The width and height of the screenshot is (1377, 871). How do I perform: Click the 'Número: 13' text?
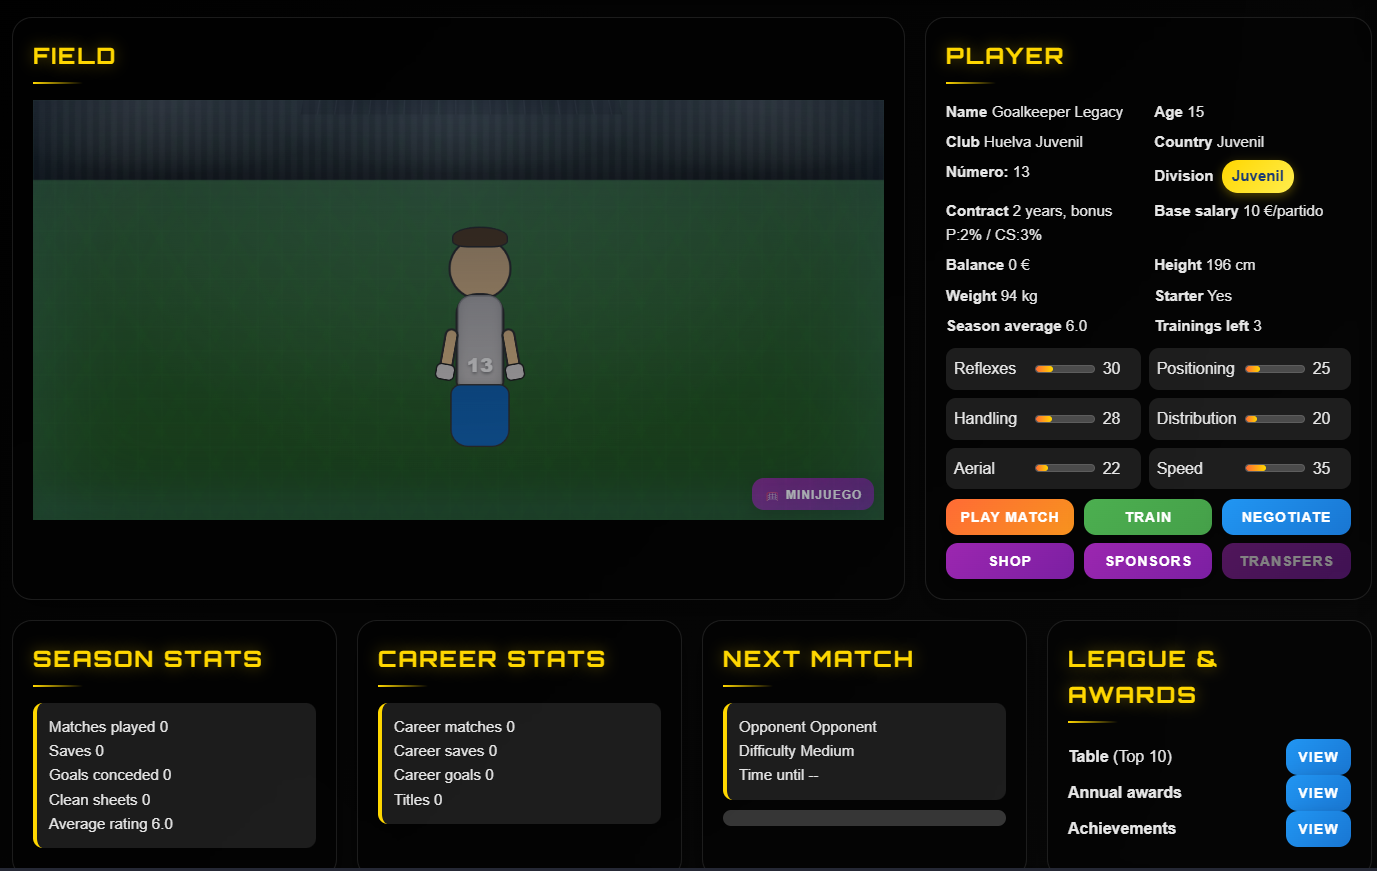tap(988, 172)
